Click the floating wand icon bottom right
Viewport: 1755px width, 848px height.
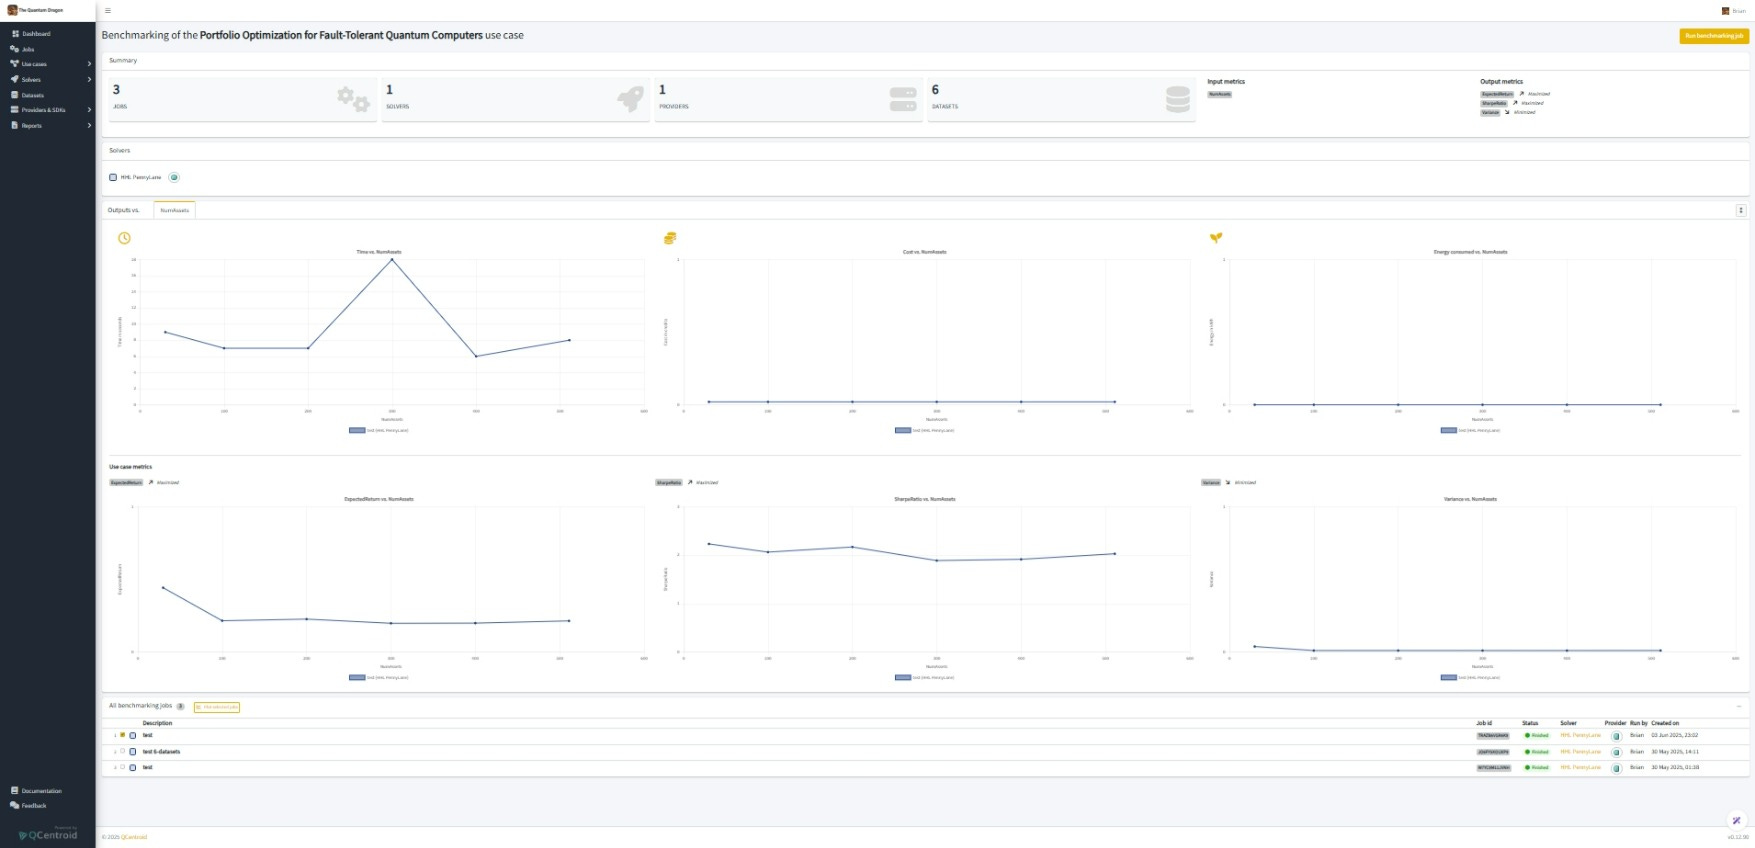coord(1736,820)
